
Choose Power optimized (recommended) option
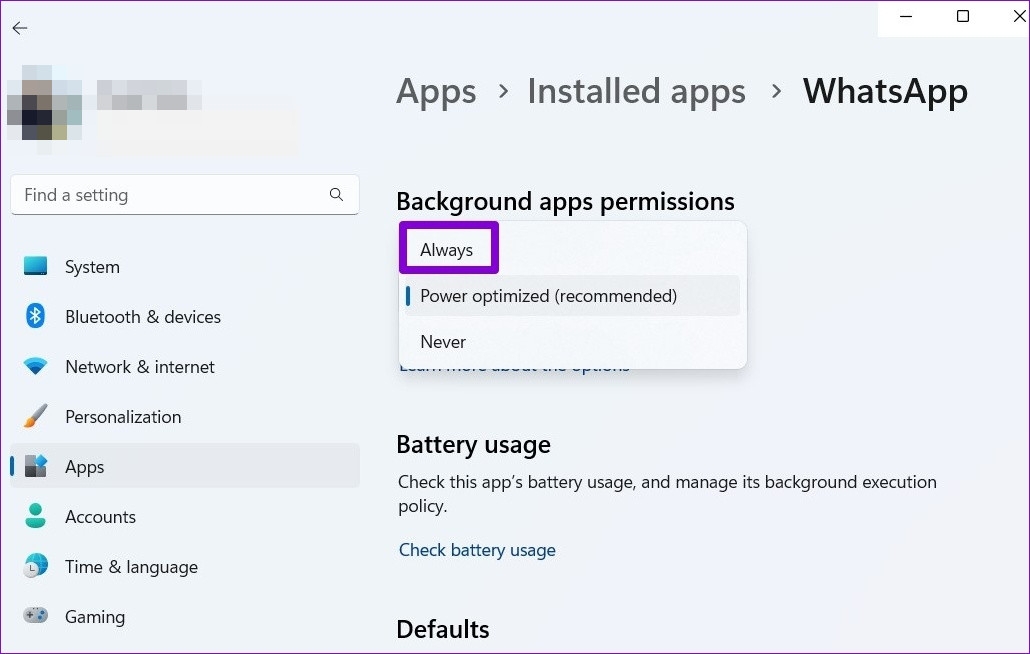point(548,296)
